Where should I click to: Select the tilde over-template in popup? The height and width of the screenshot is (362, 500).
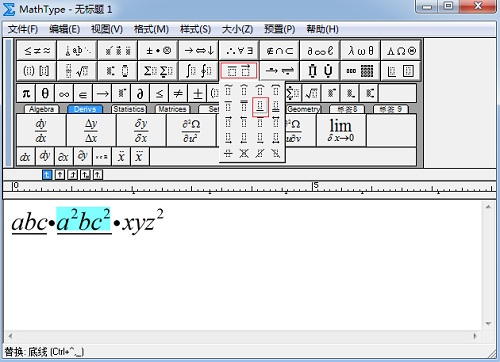(228, 90)
